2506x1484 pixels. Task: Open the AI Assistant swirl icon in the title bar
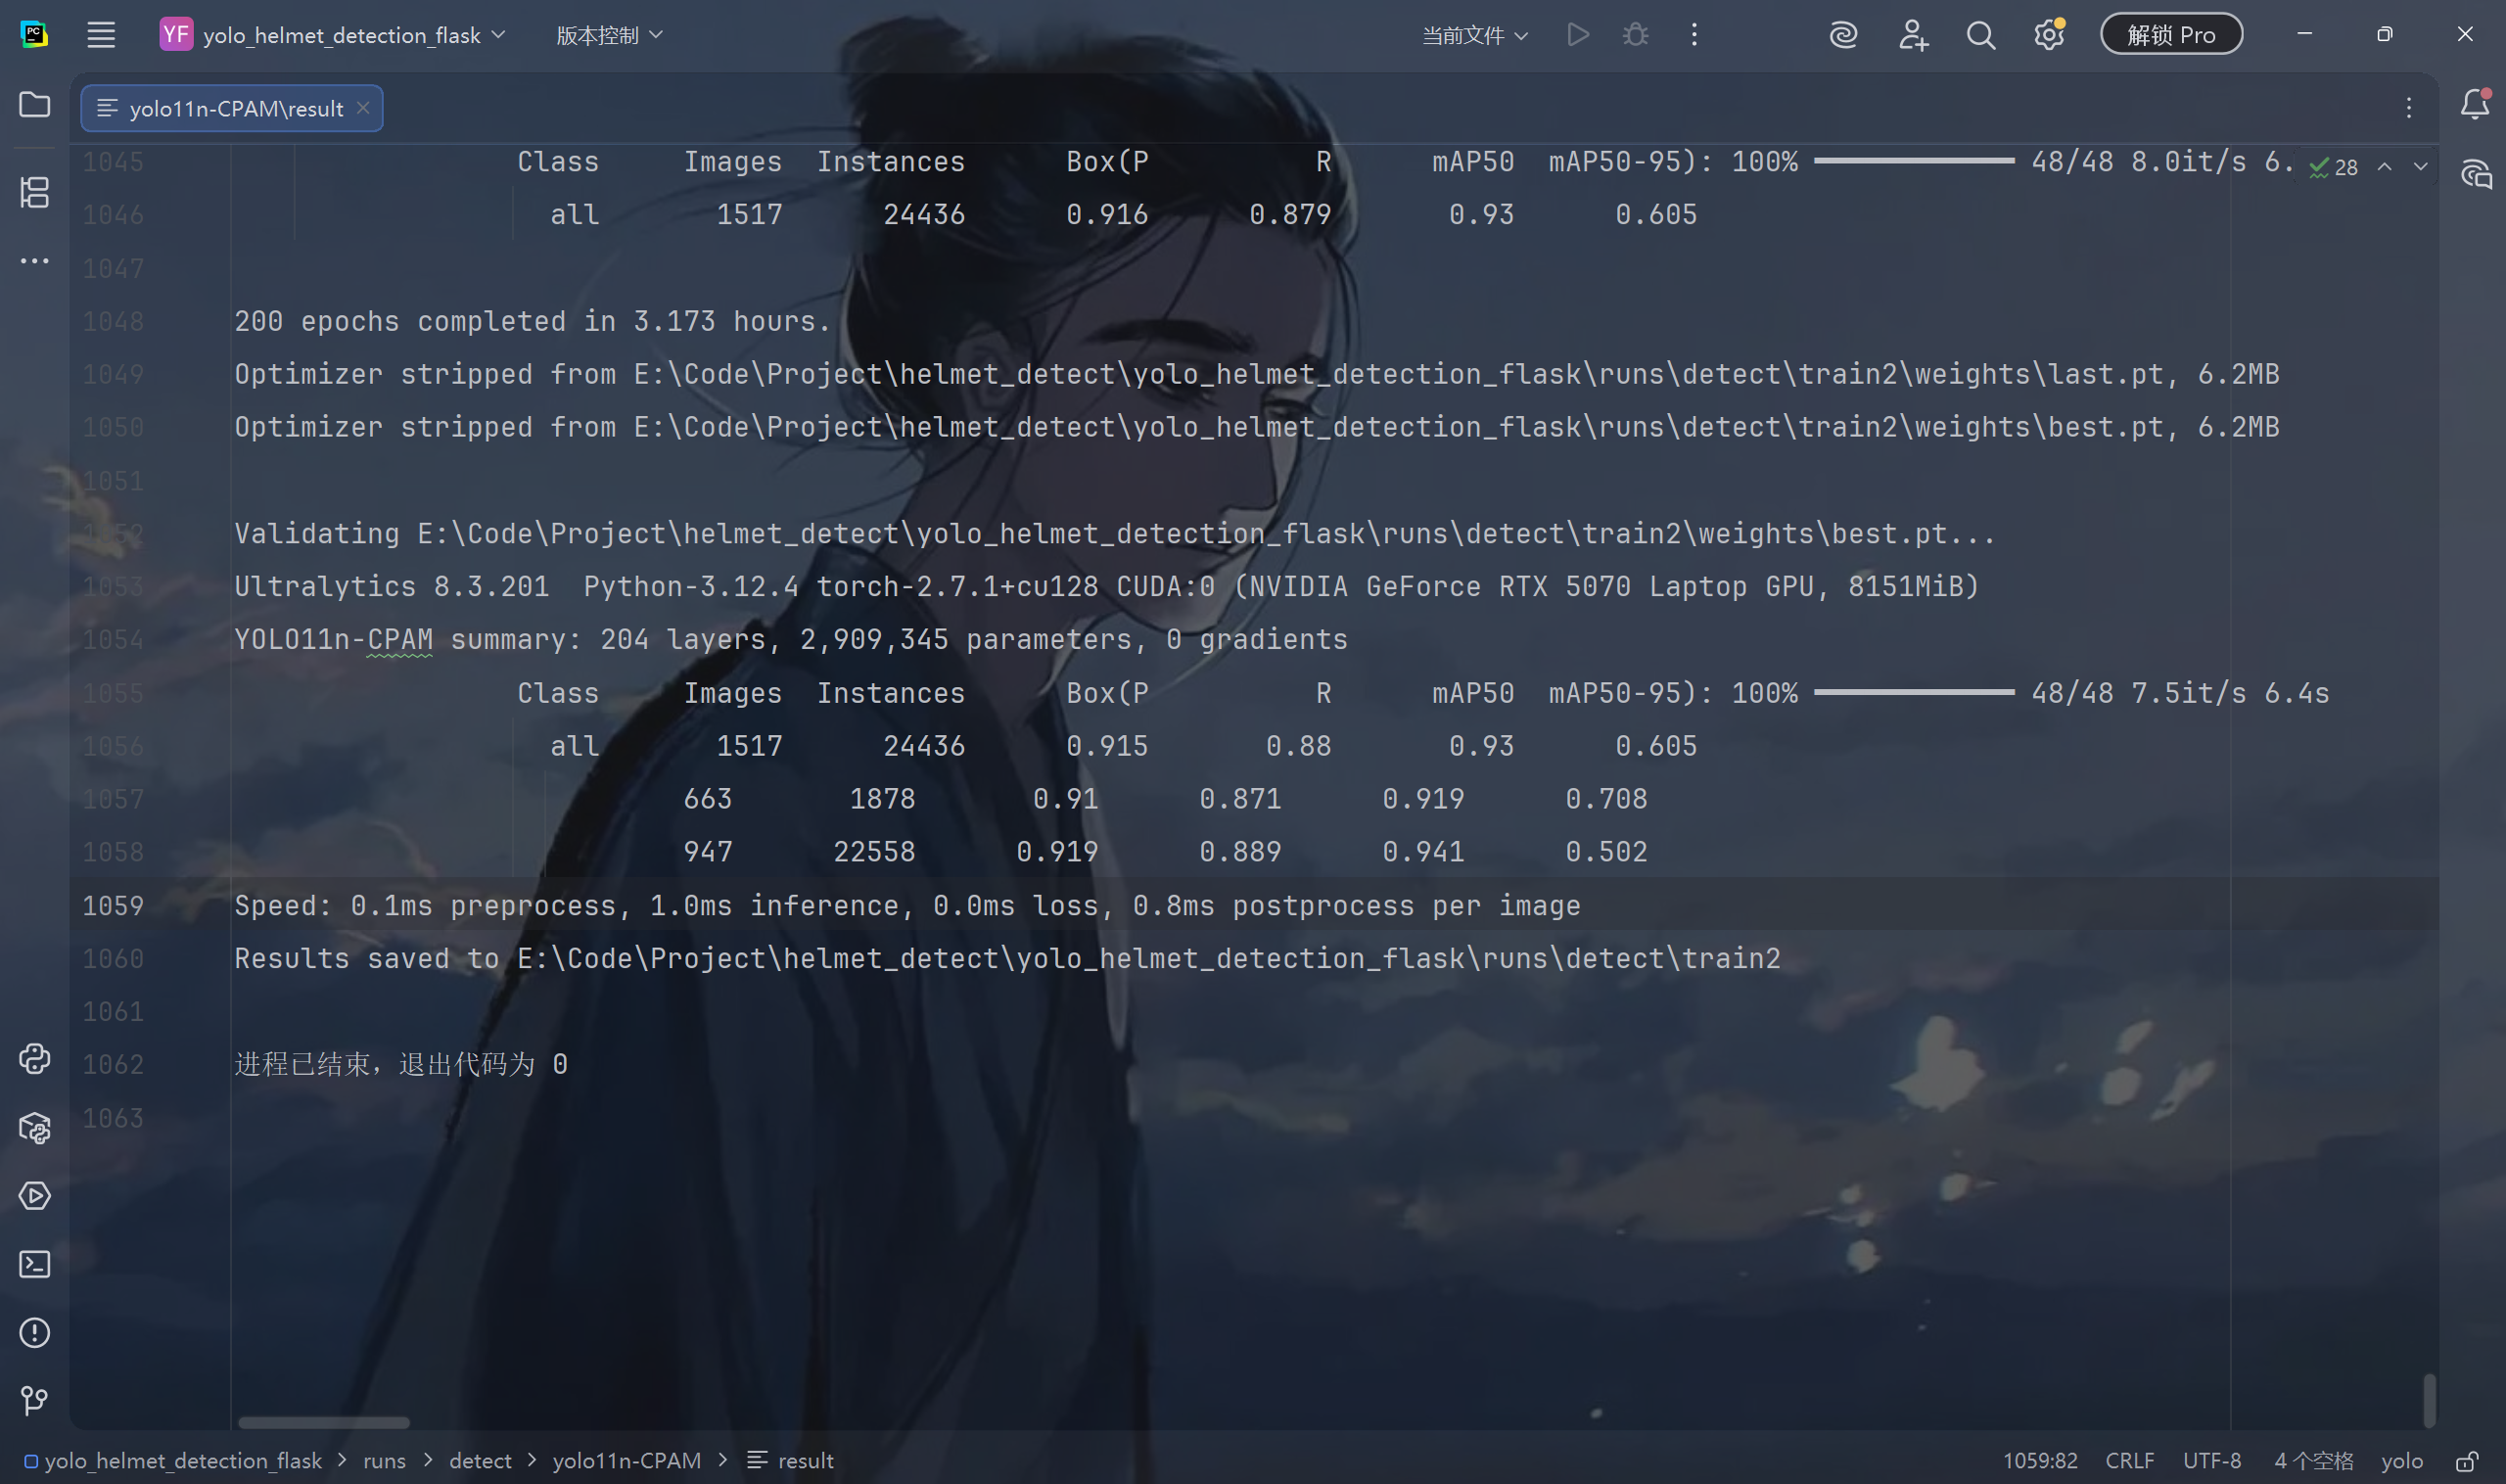[x=1843, y=35]
